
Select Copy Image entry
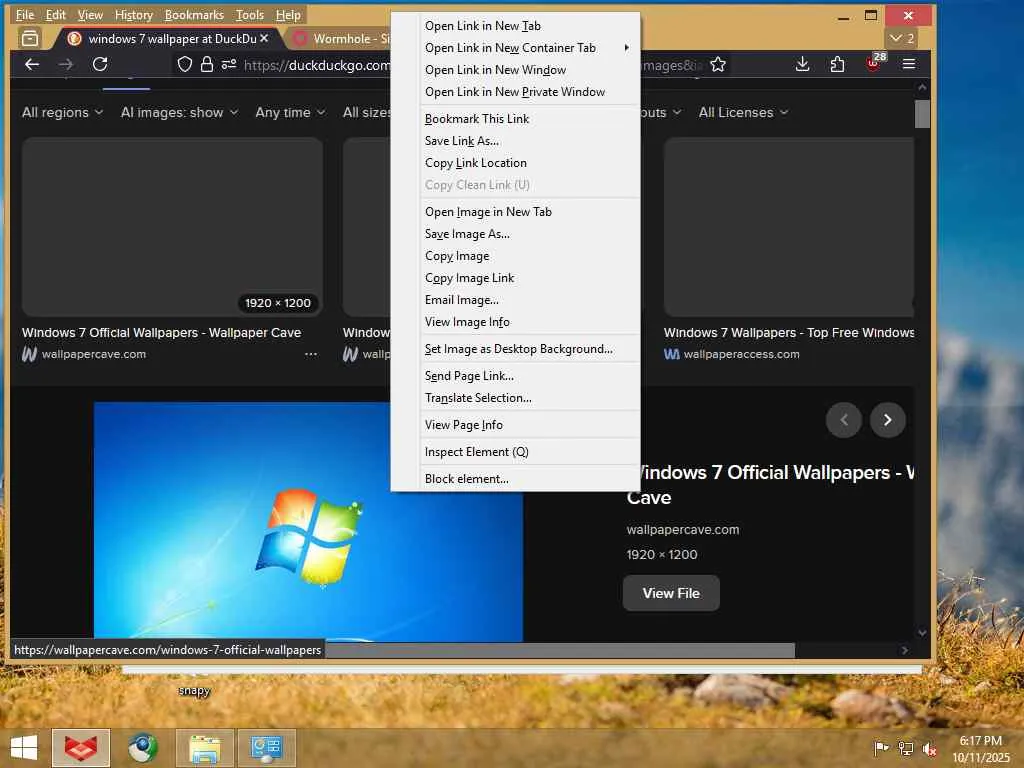(530, 256)
